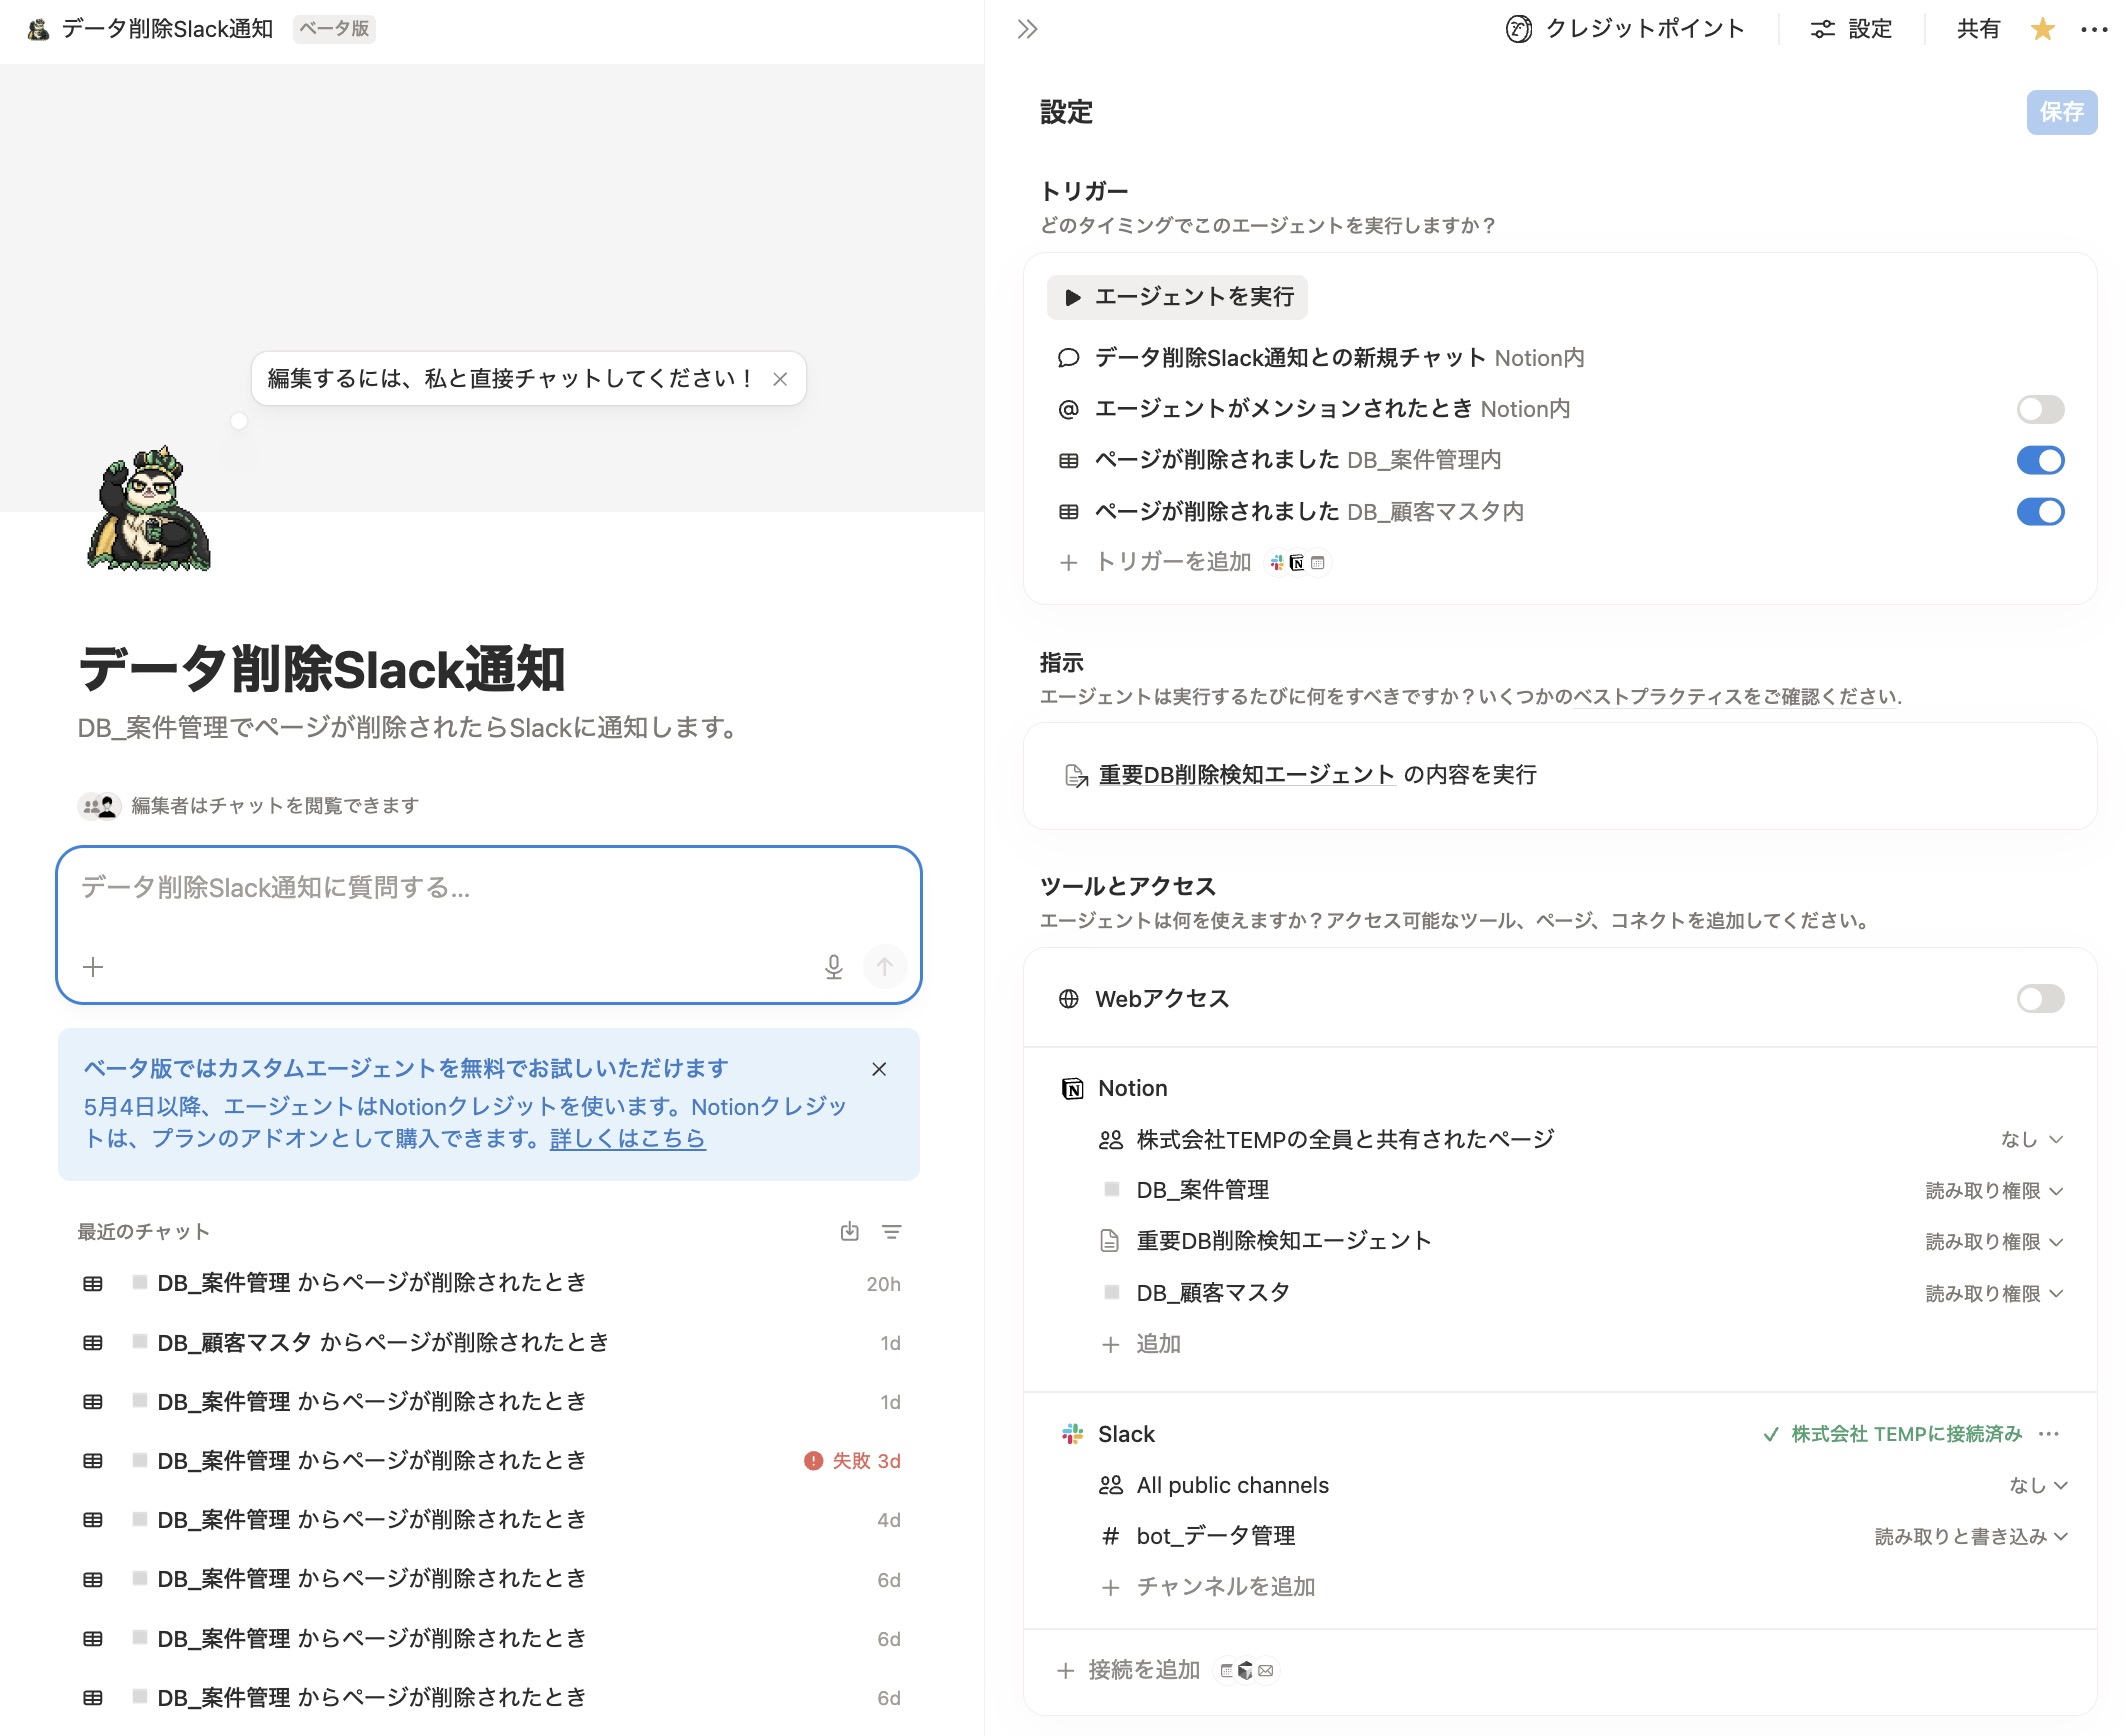
Task: Open the なし dropdown for 株式会社TEMPの全員と共有されたページ
Action: point(2031,1140)
